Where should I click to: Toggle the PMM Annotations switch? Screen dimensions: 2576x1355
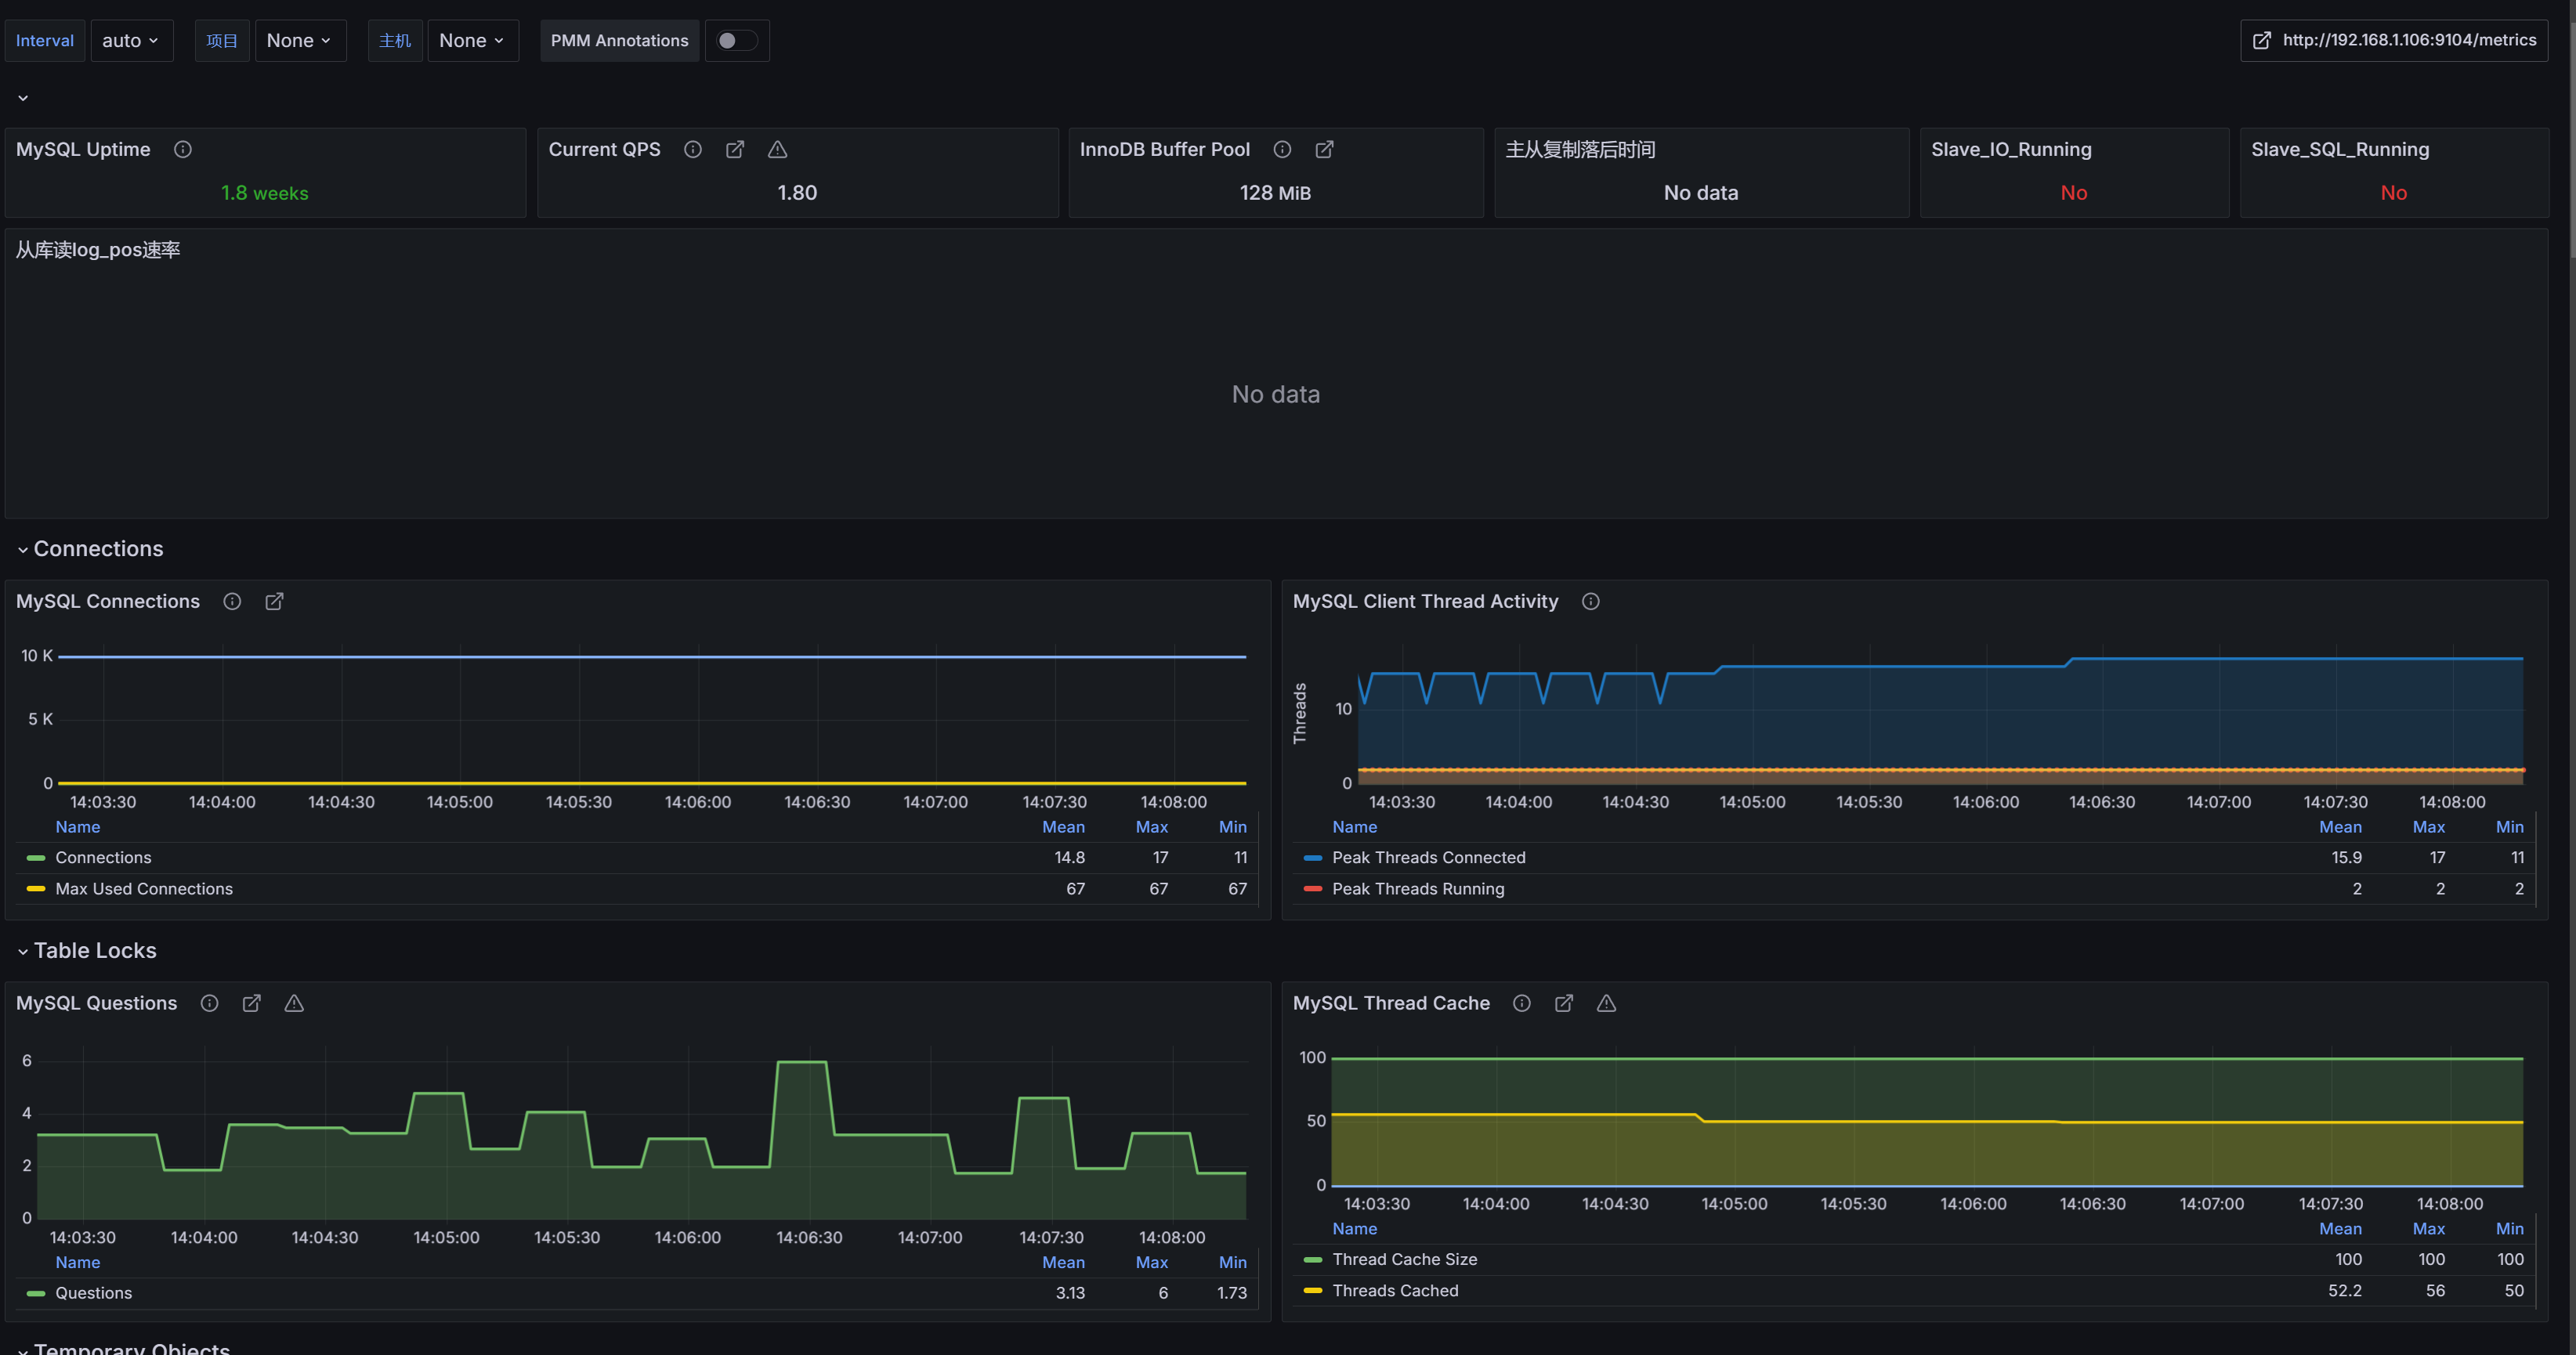(x=737, y=41)
